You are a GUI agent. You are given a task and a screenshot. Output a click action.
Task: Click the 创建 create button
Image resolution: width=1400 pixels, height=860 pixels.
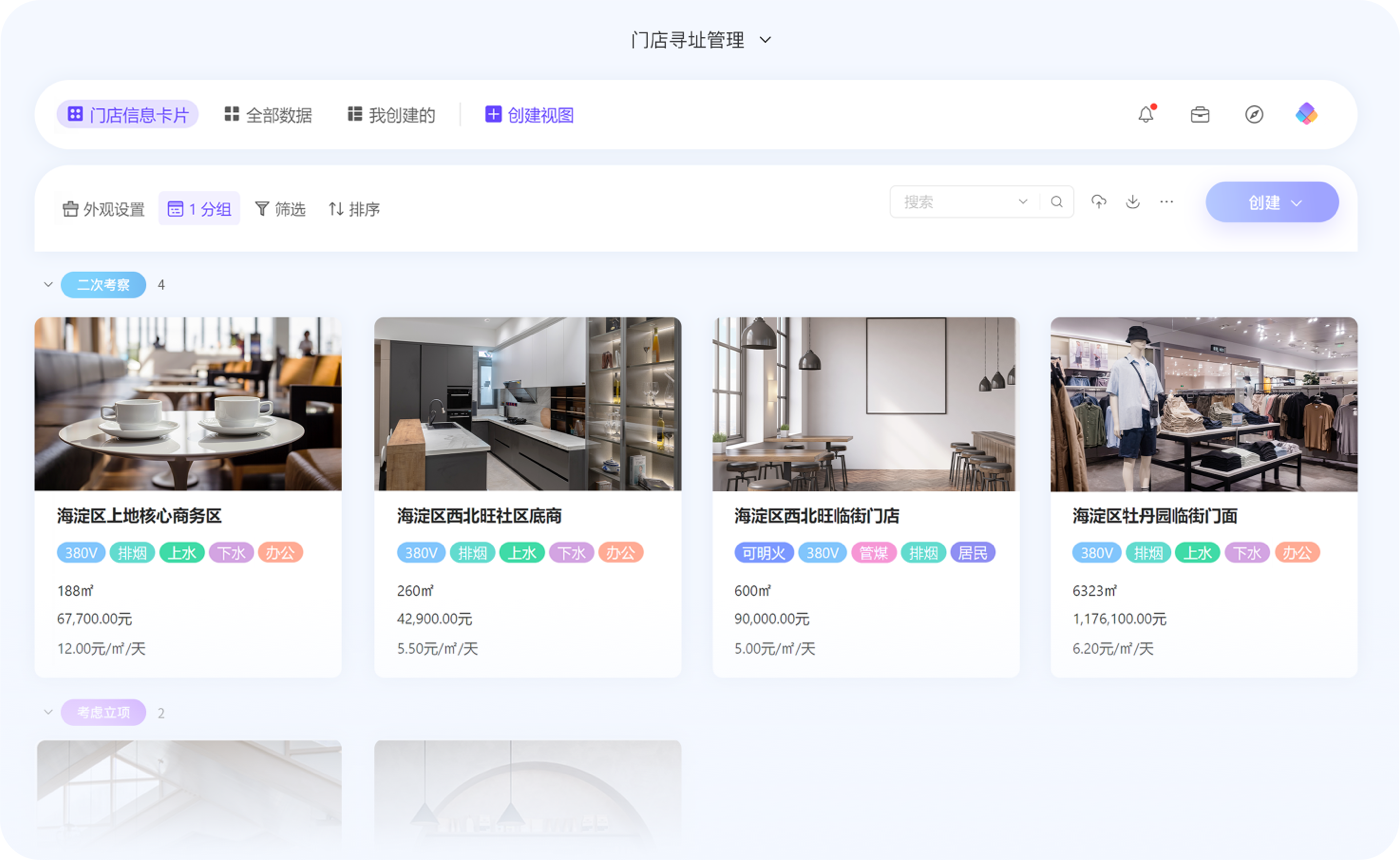1272,202
